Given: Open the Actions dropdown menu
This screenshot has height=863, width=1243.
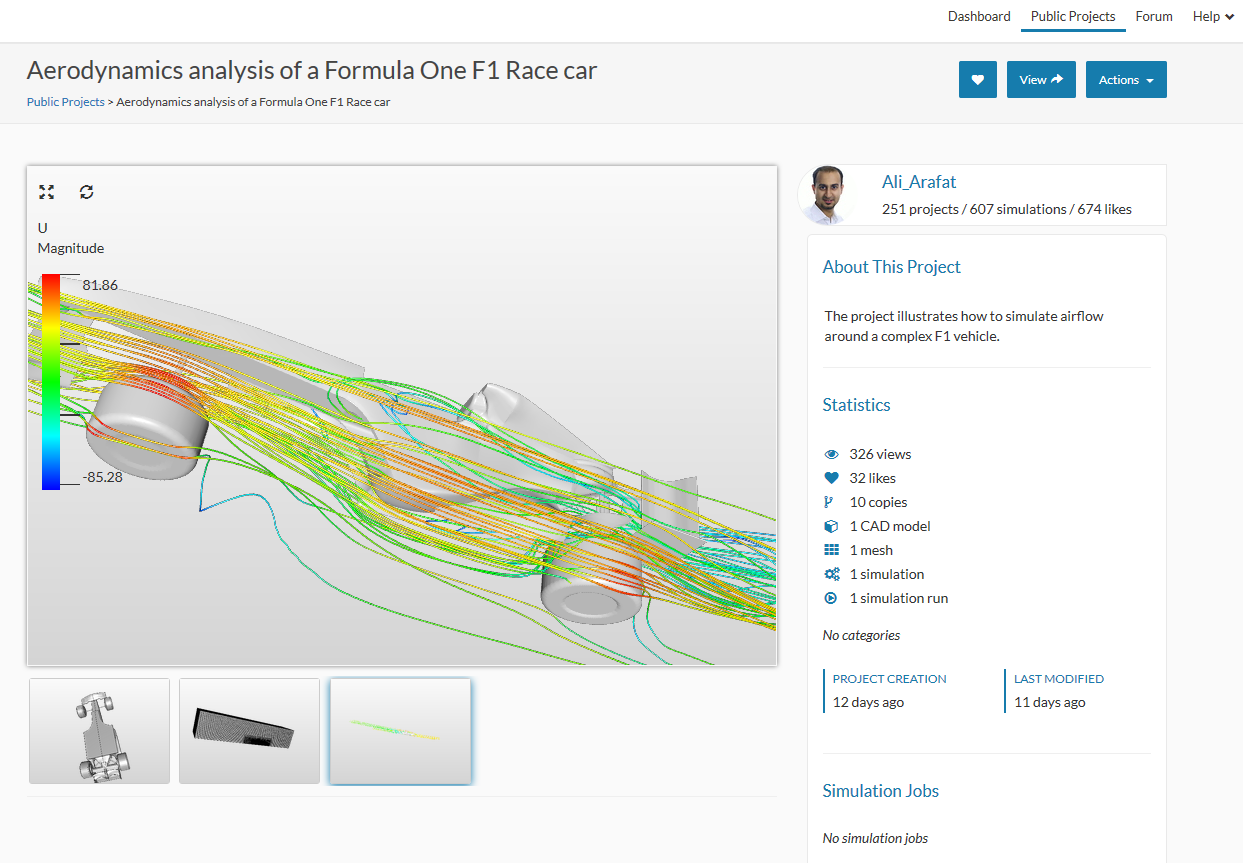Looking at the screenshot, I should [x=1126, y=80].
